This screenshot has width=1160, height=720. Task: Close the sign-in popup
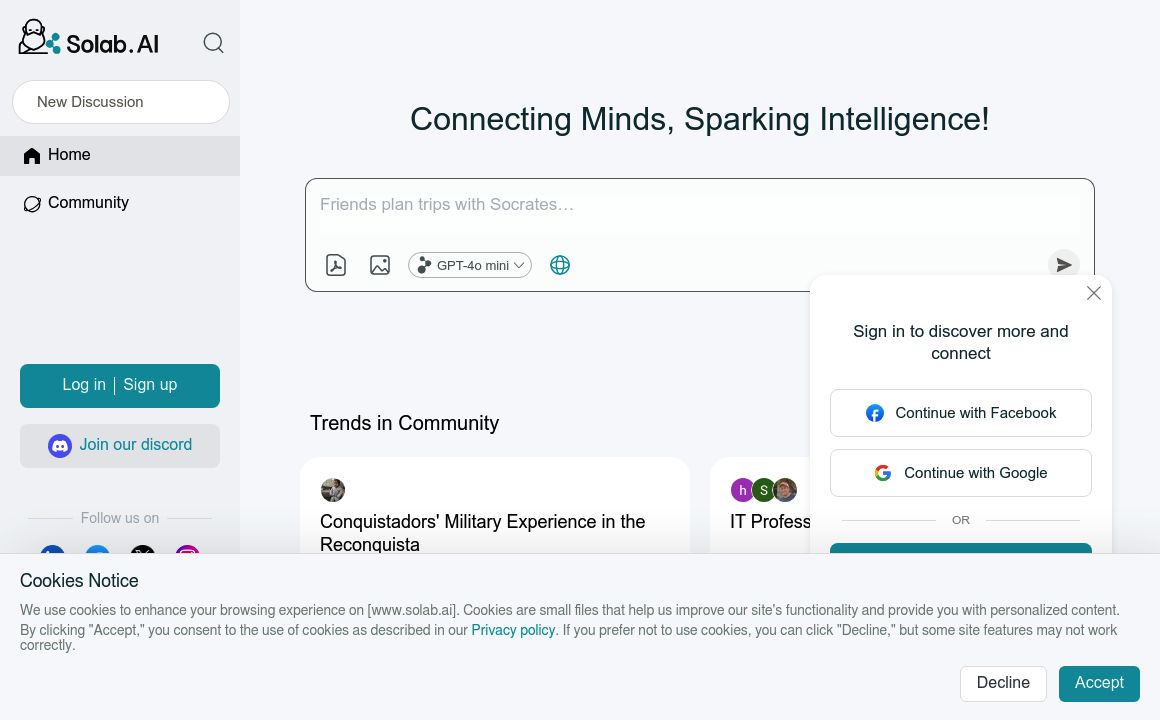pyautogui.click(x=1094, y=293)
